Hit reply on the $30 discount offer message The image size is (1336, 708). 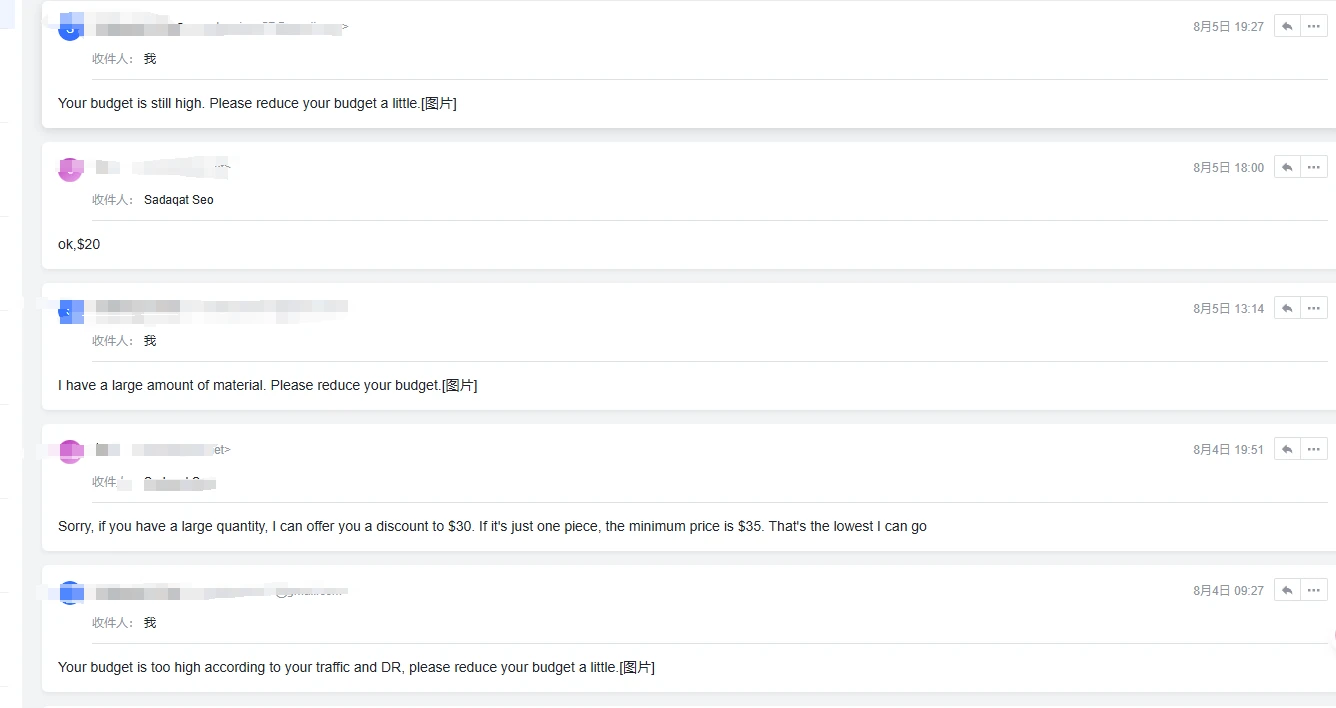[1287, 450]
